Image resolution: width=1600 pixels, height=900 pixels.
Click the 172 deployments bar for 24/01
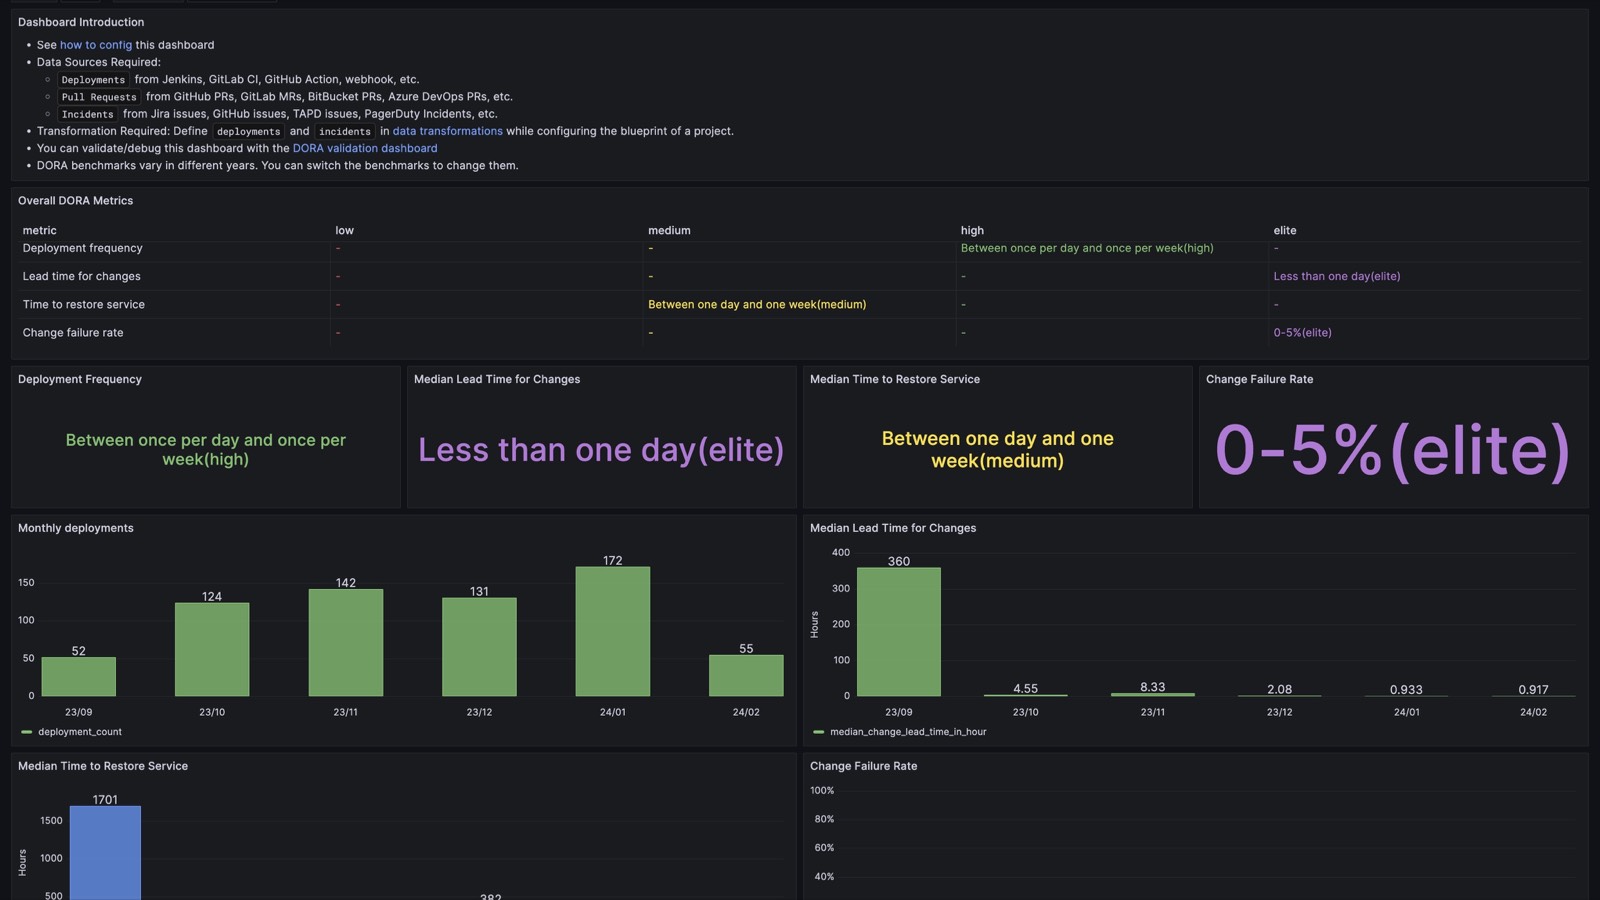coord(613,630)
